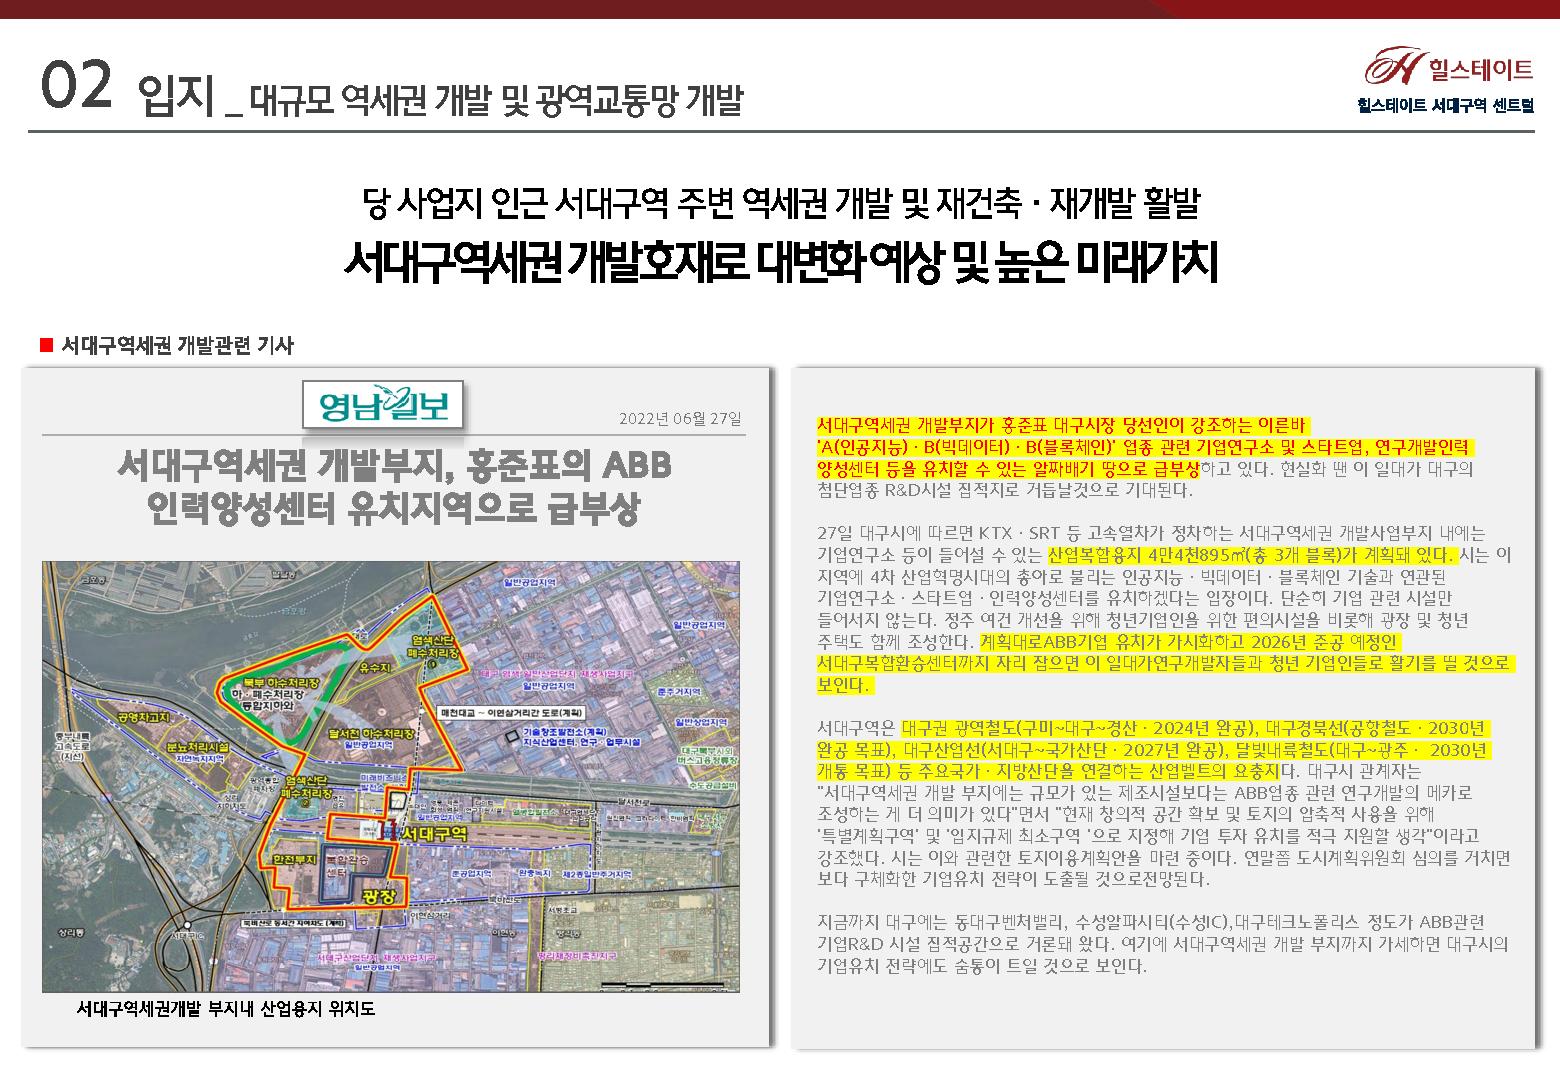
Task: Select the text '힐스테이트 서대구역 센트럴'
Action: point(1445,104)
